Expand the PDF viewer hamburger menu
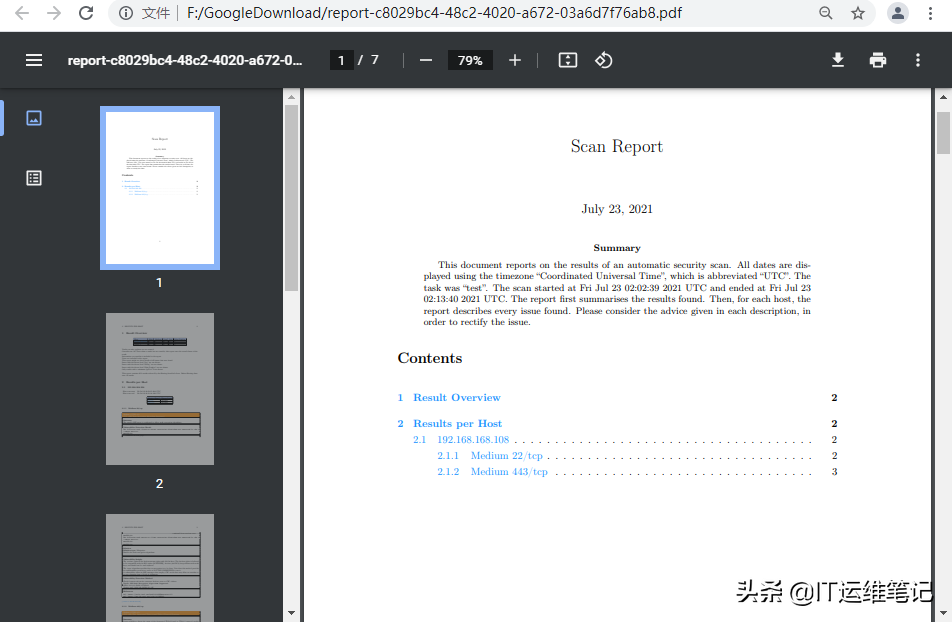The height and width of the screenshot is (622, 952). coord(33,60)
